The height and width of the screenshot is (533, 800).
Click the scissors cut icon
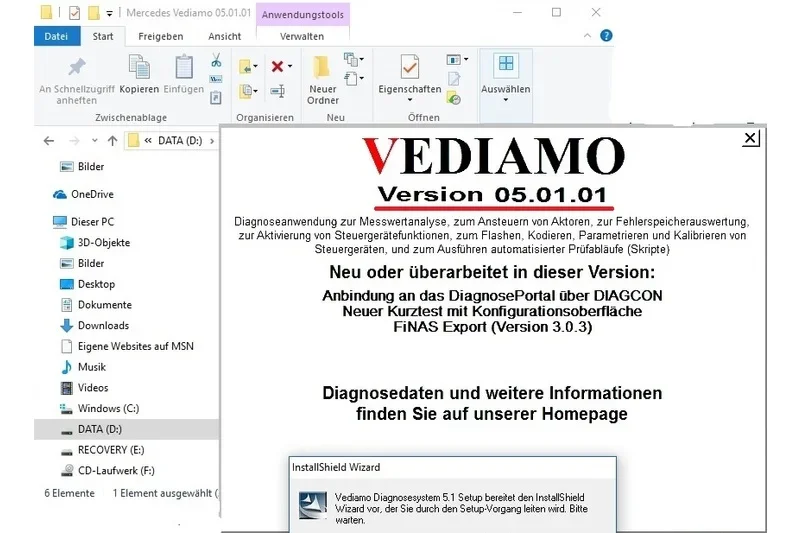click(x=216, y=61)
